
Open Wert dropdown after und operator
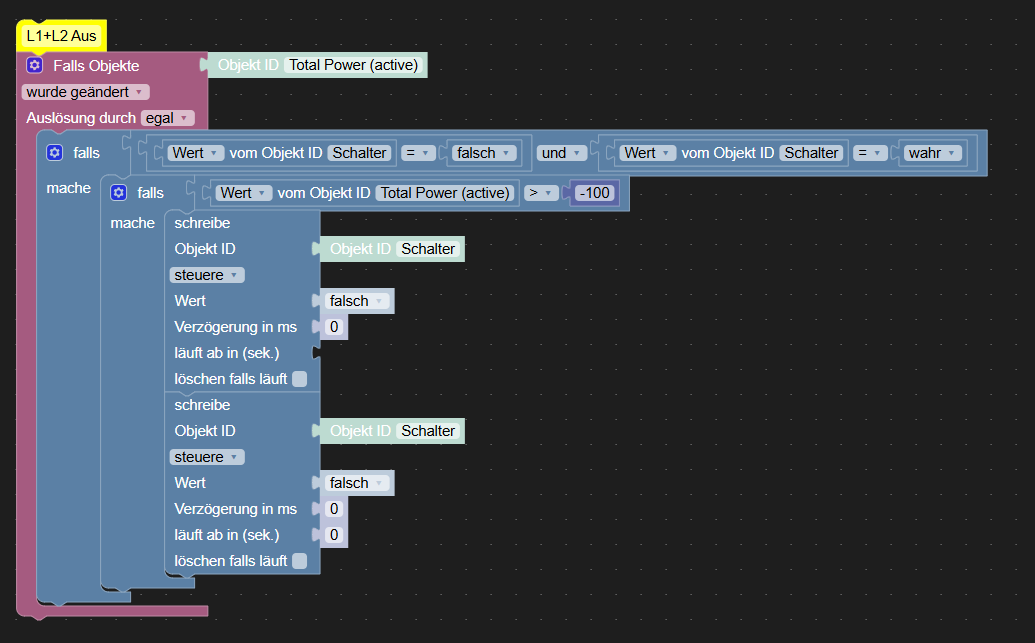648,153
